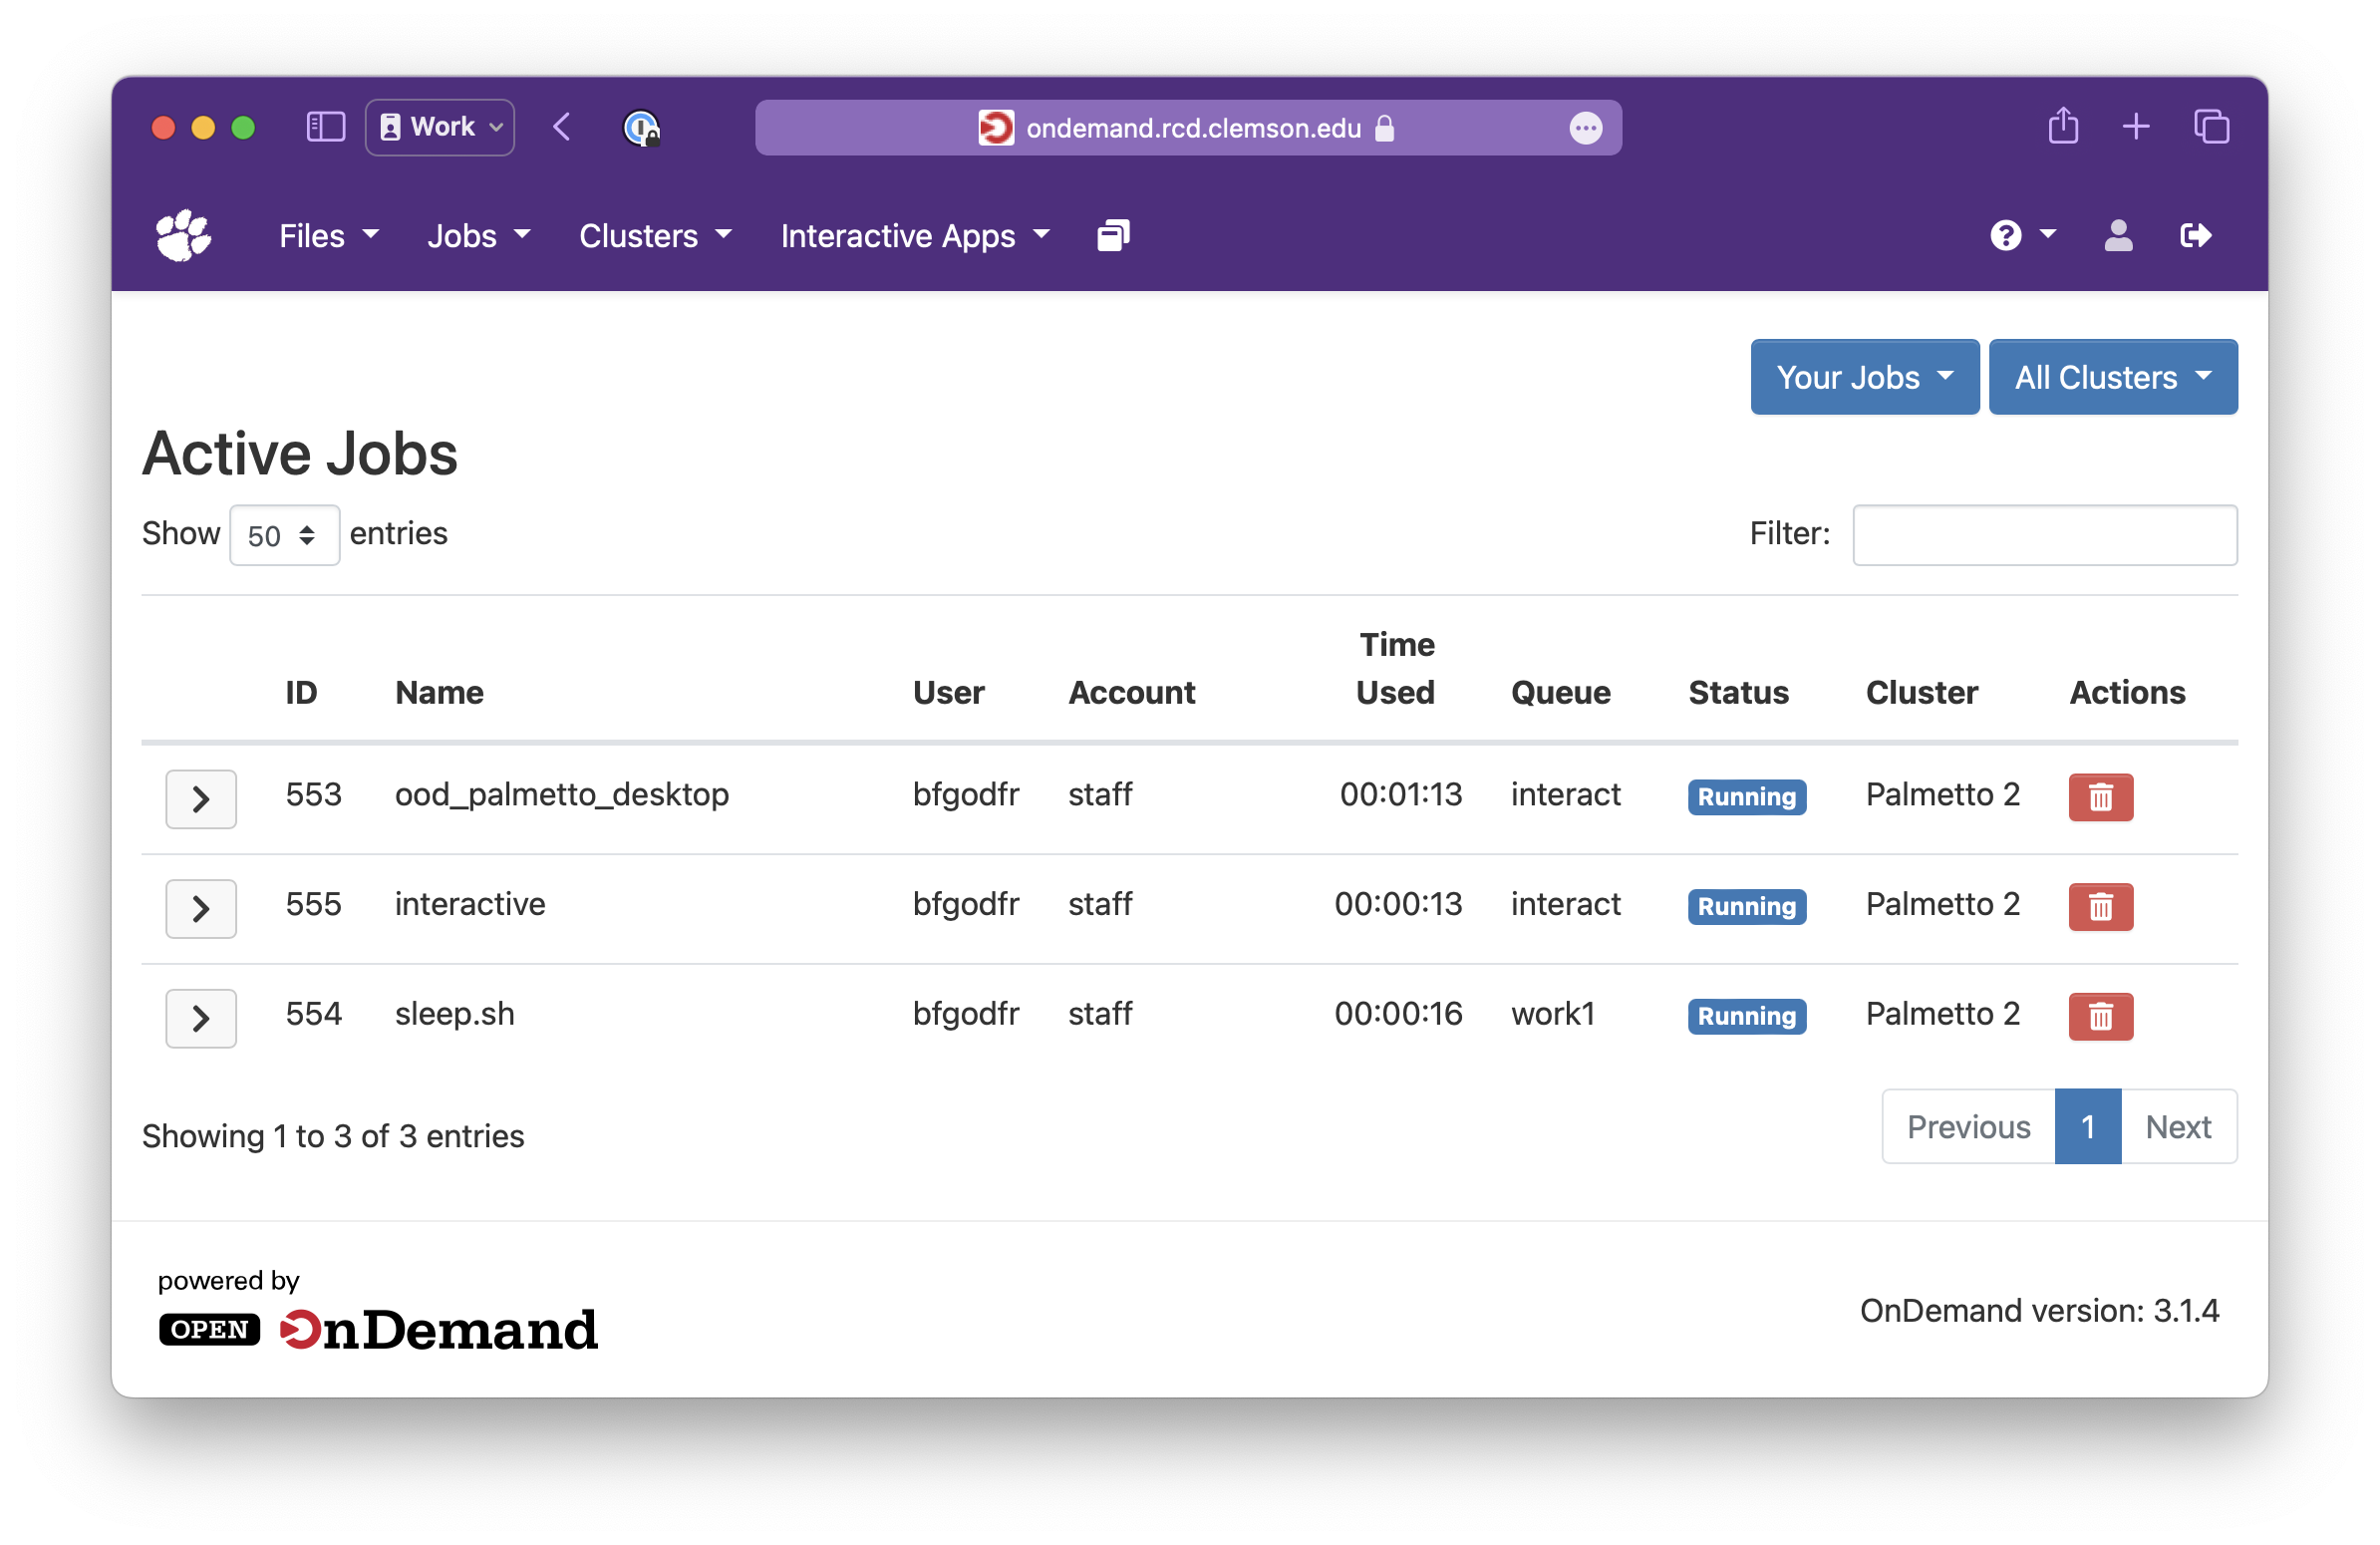Image resolution: width=2380 pixels, height=1545 pixels.
Task: Click the Previous pagination button
Action: coord(1968,1127)
